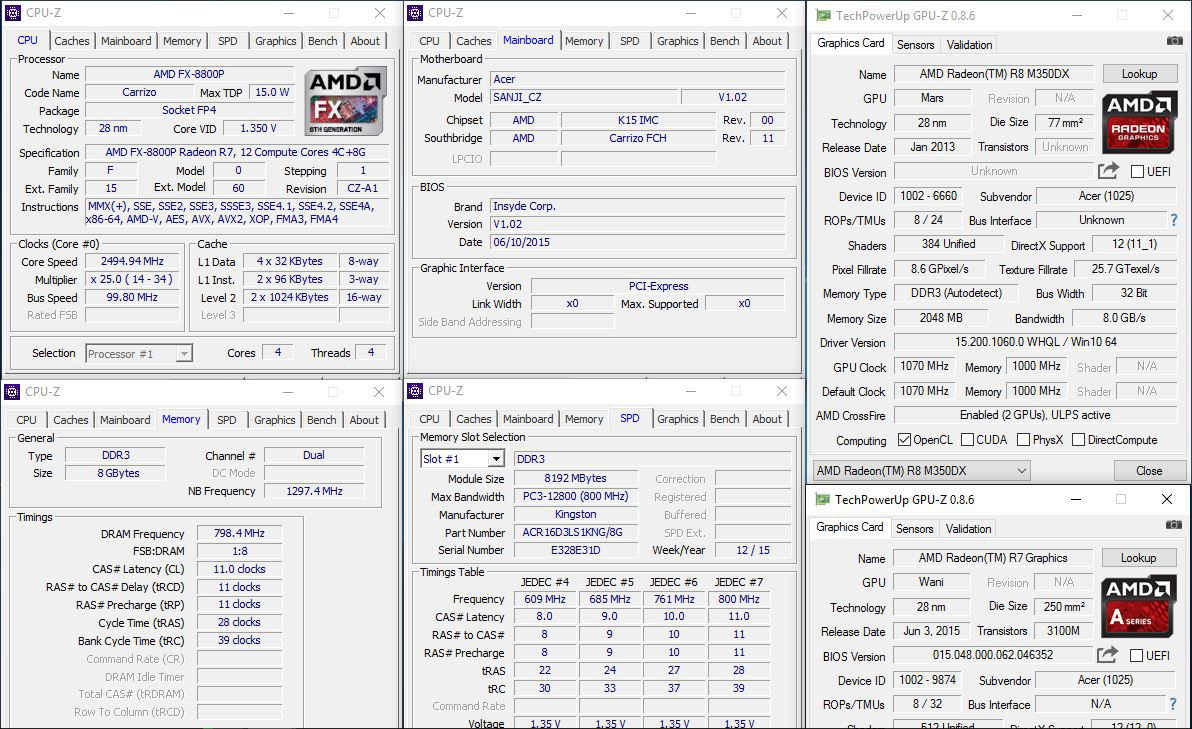Screen dimensions: 1192x729
Task: Click the AMD Radeon Graphics logo
Action: [x=1139, y=122]
